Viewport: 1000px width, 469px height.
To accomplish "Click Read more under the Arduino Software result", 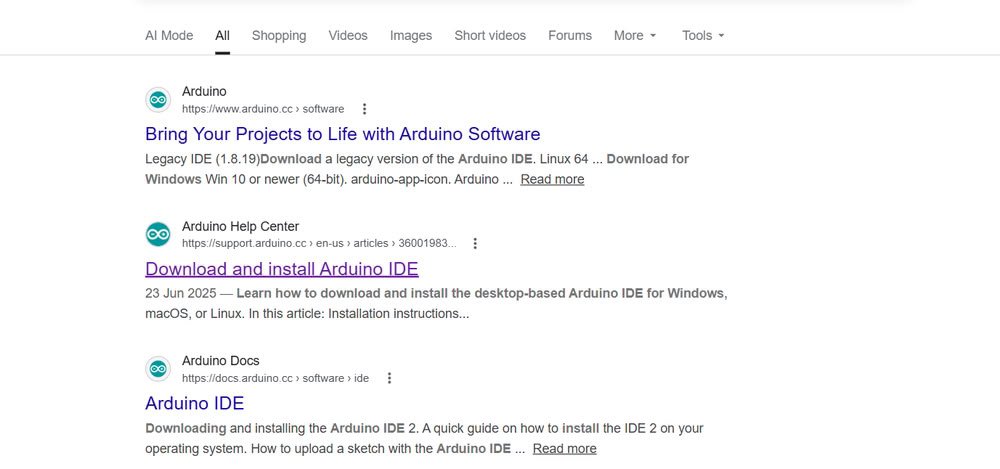I will (552, 179).
